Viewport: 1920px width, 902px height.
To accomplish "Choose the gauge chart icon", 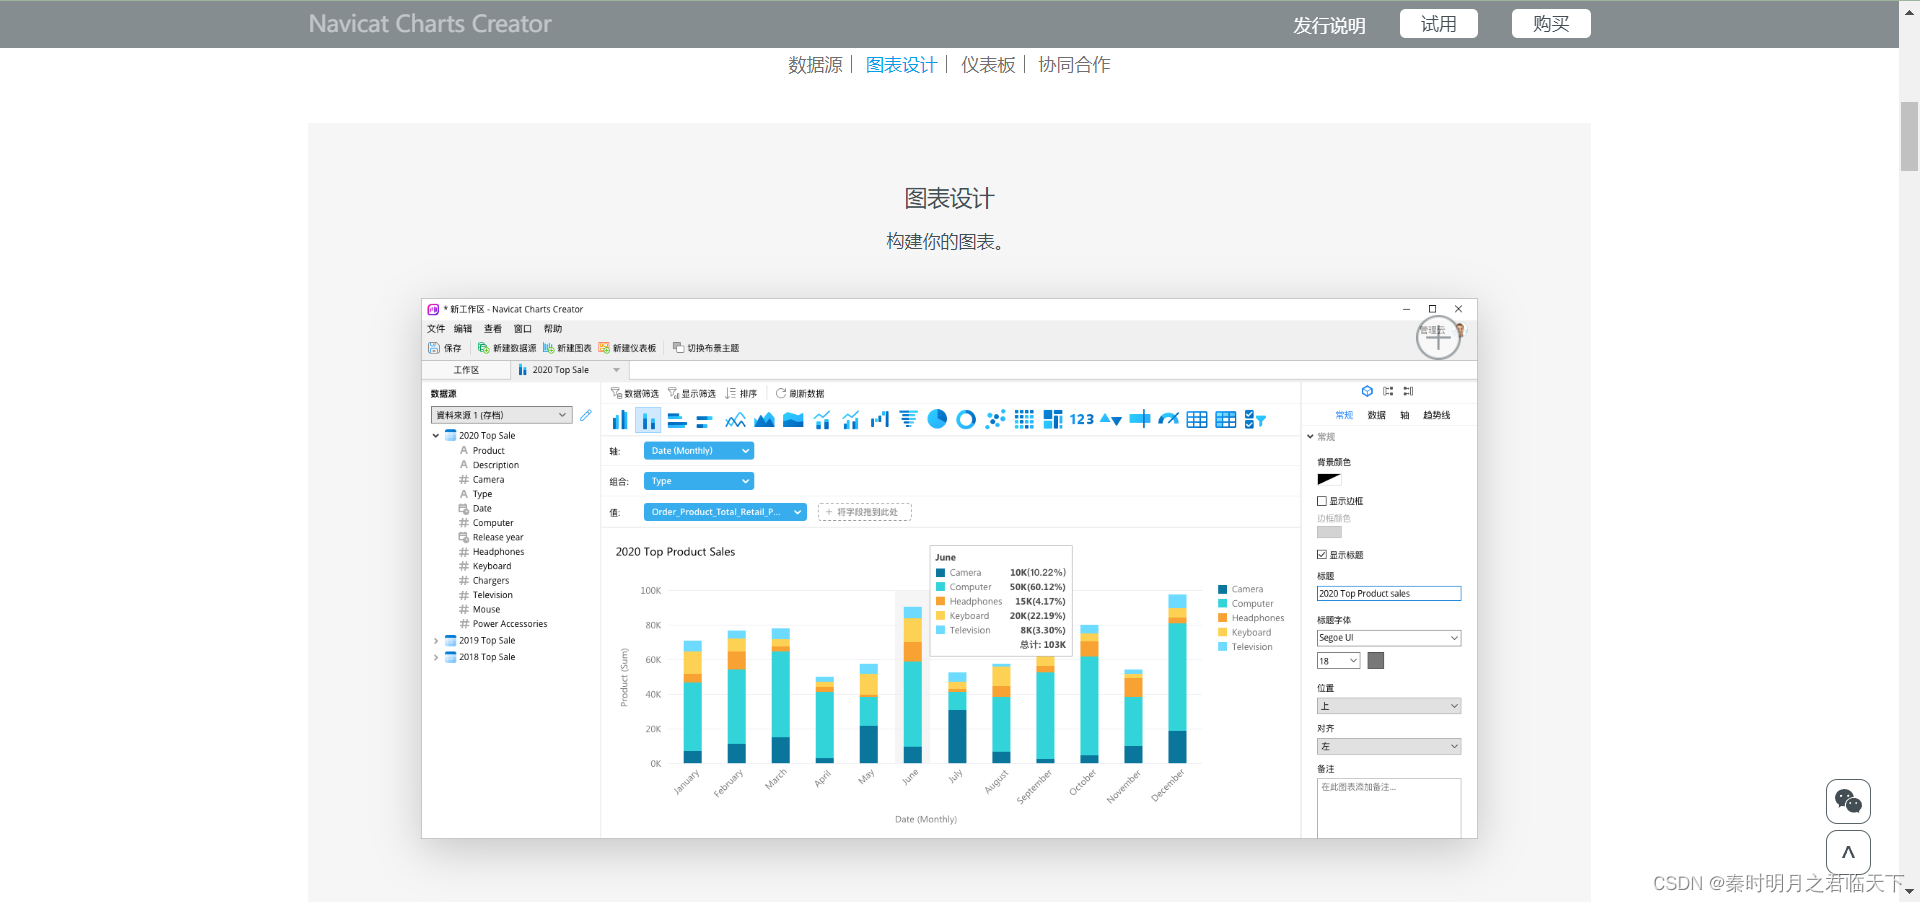I will click(1168, 420).
